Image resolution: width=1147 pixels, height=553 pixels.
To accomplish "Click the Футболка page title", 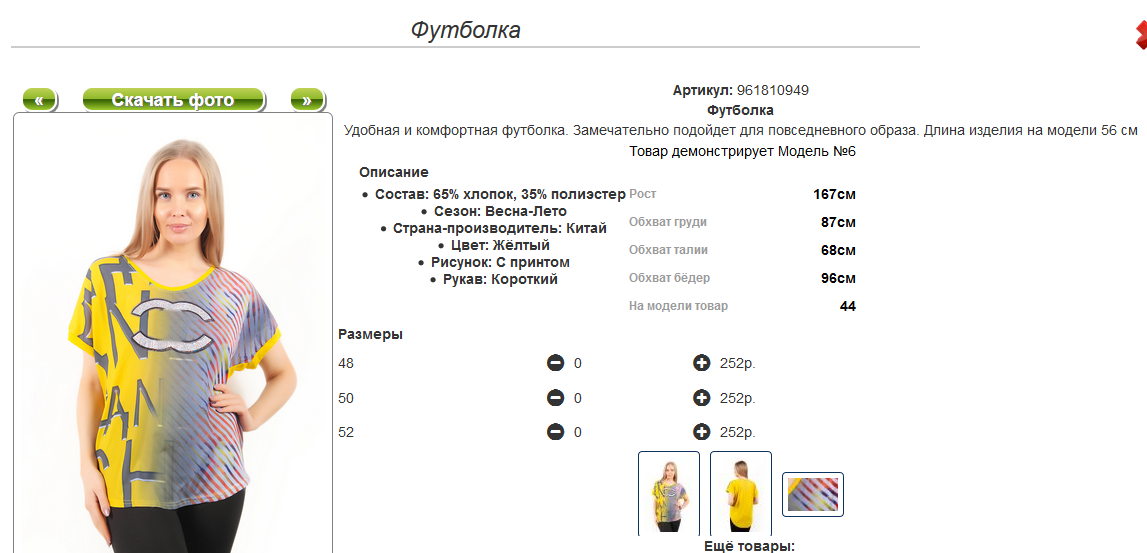I will pyautogui.click(x=465, y=30).
